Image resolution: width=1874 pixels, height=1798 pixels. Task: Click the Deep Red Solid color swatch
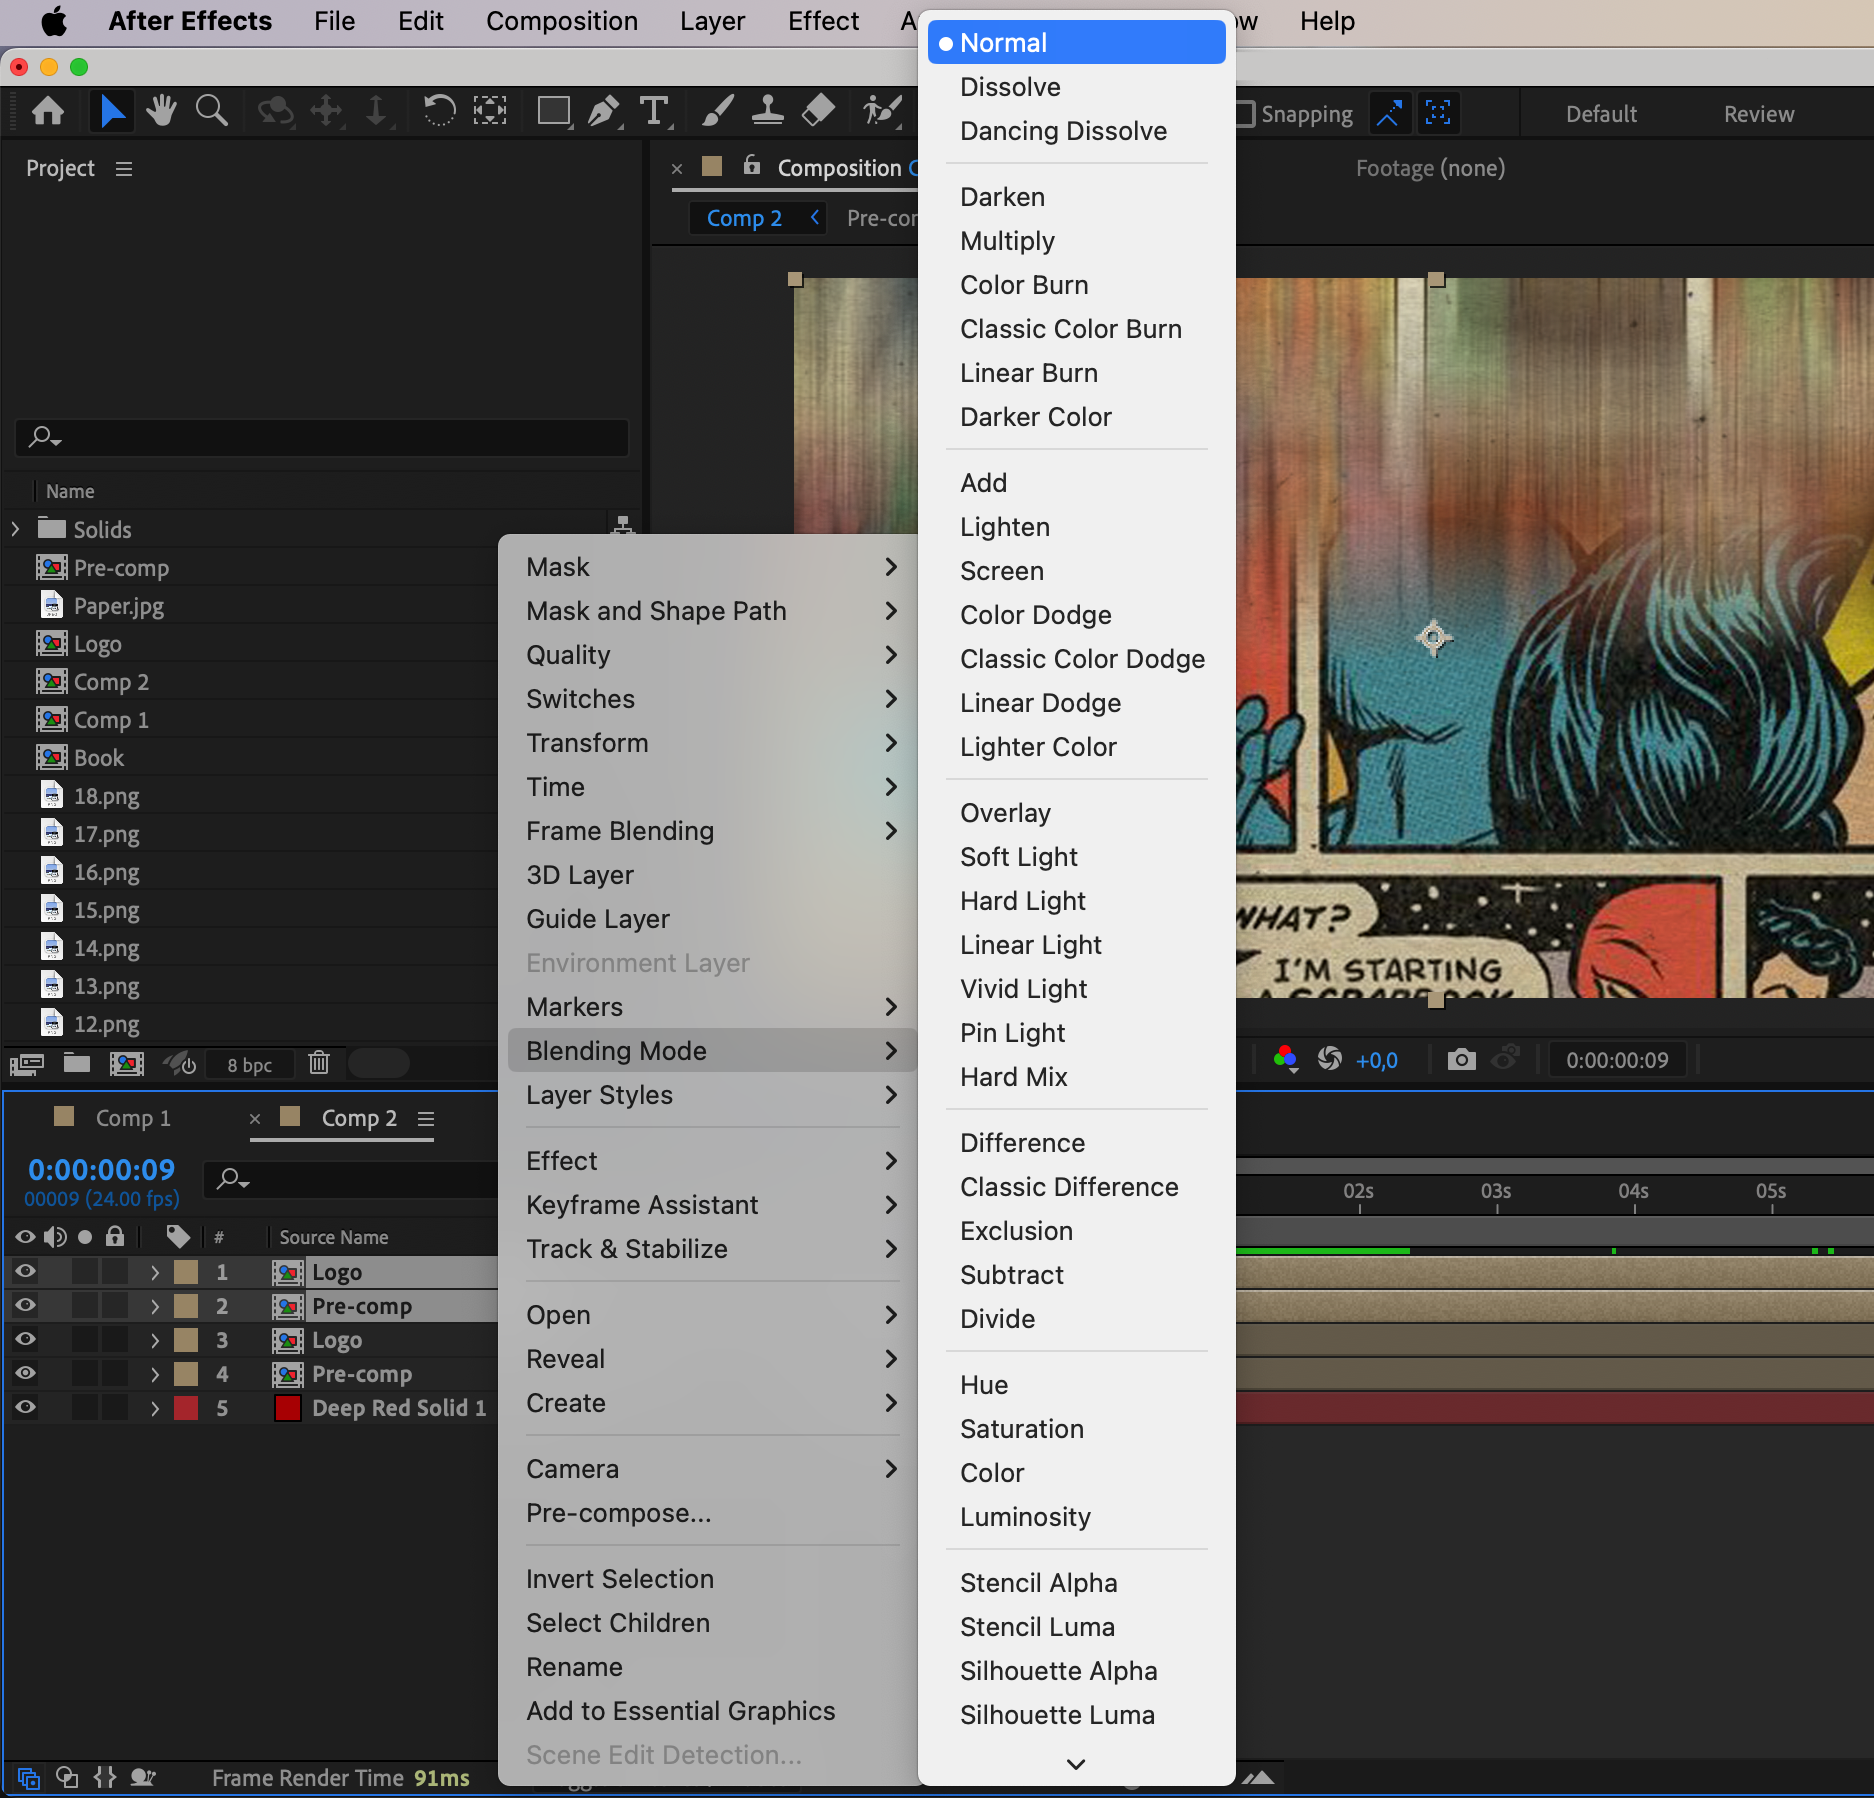[x=287, y=1408]
